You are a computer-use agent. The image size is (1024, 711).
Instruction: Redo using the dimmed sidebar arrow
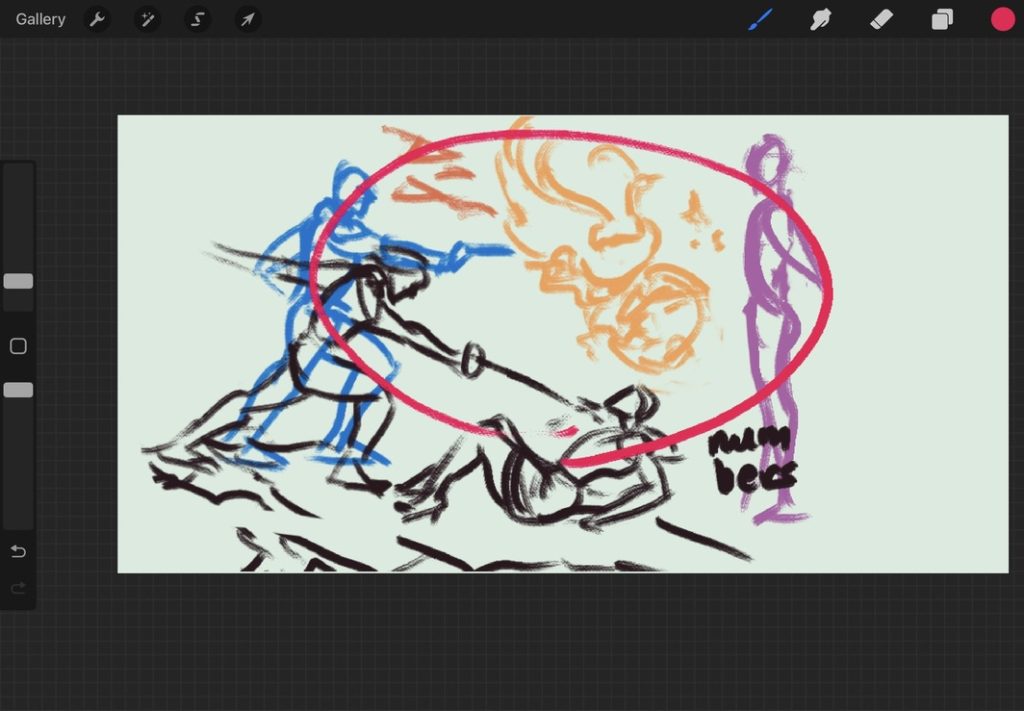18,589
